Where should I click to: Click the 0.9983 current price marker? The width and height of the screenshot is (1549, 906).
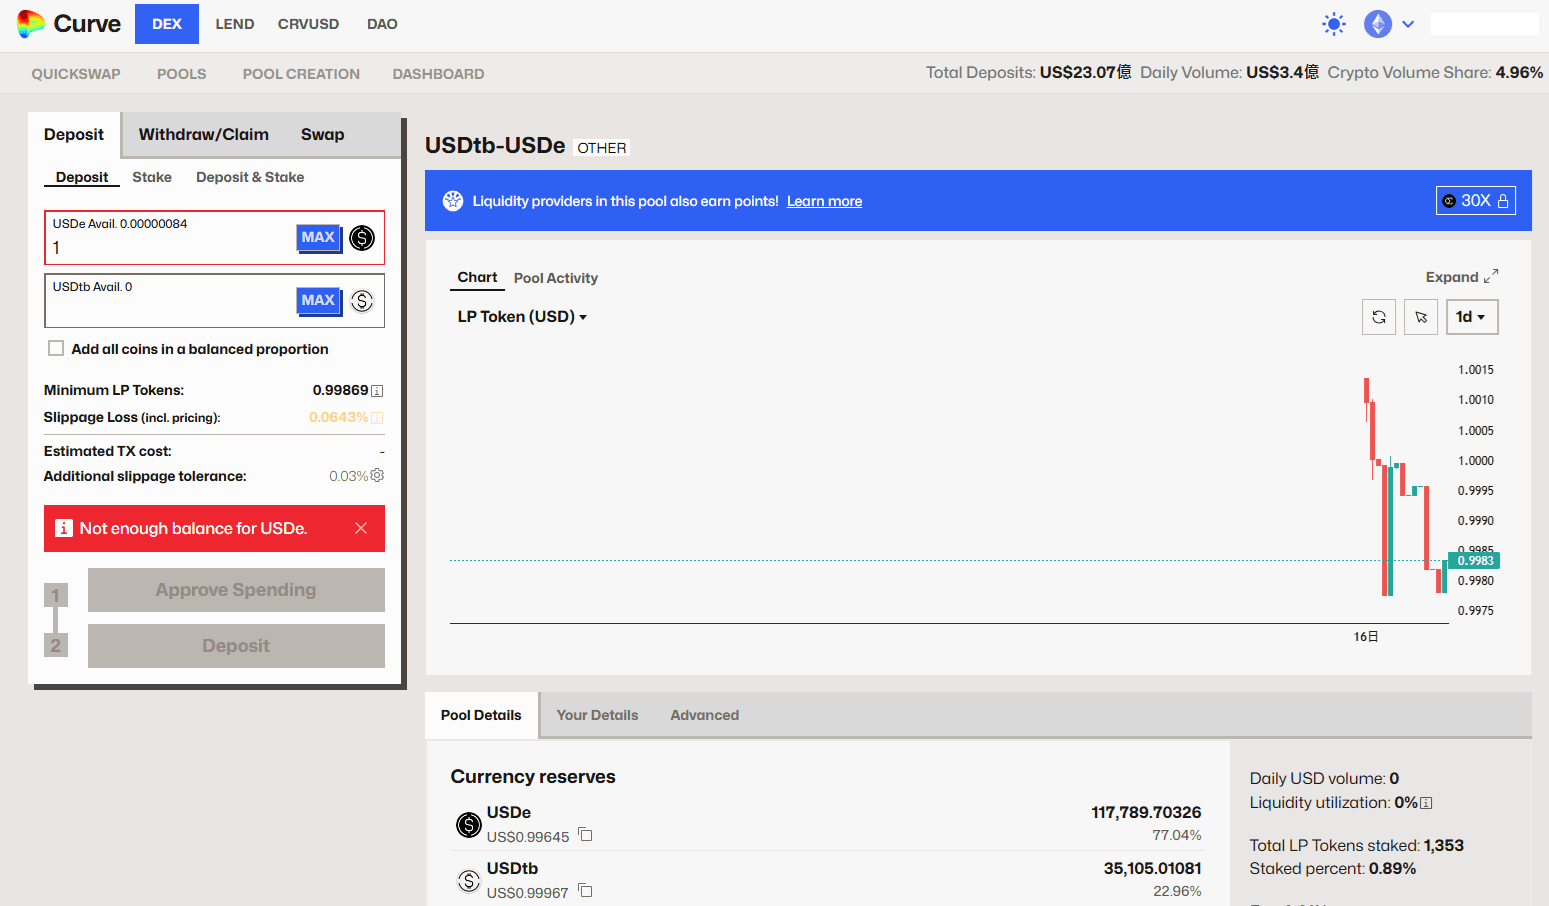tap(1474, 561)
